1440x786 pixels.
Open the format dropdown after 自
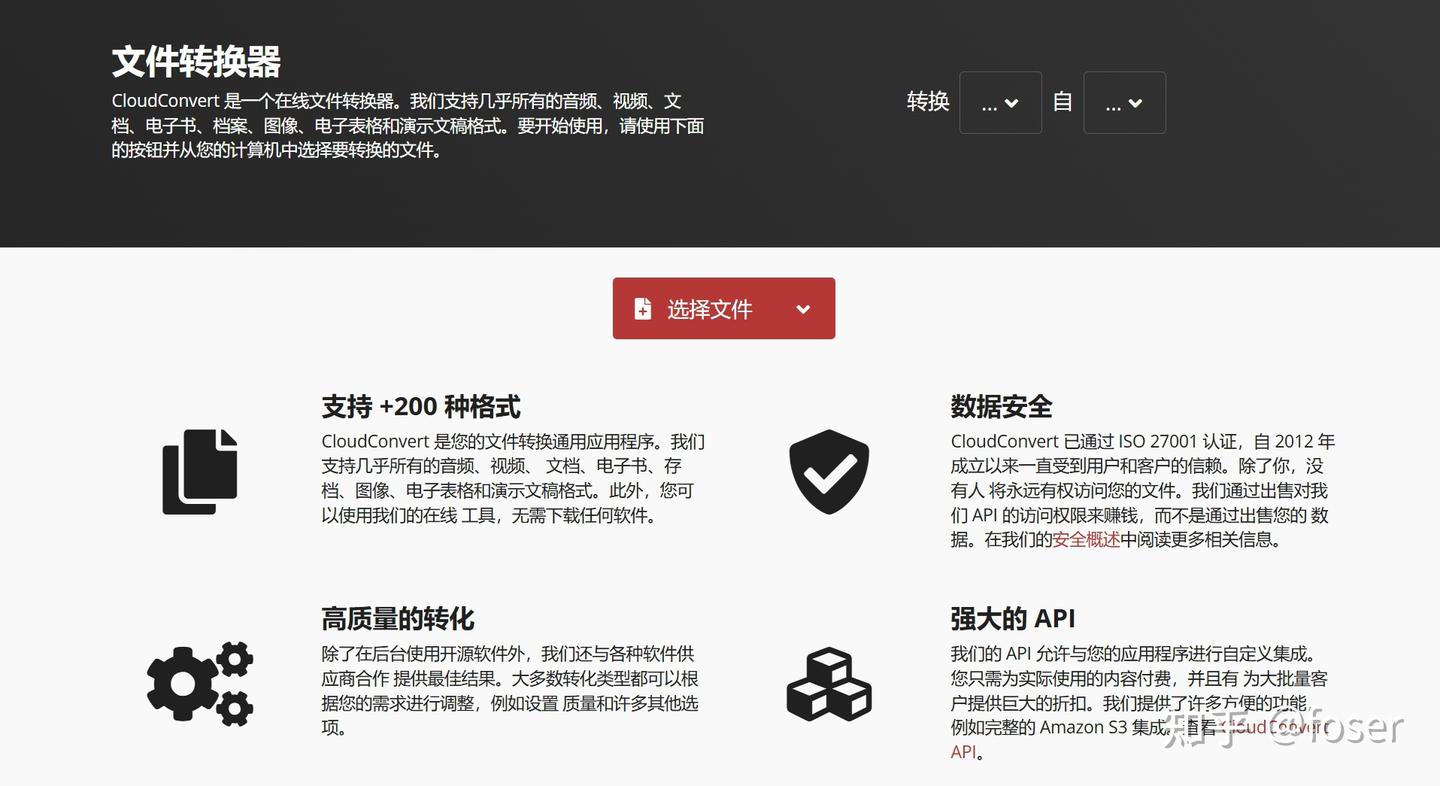coord(1125,102)
